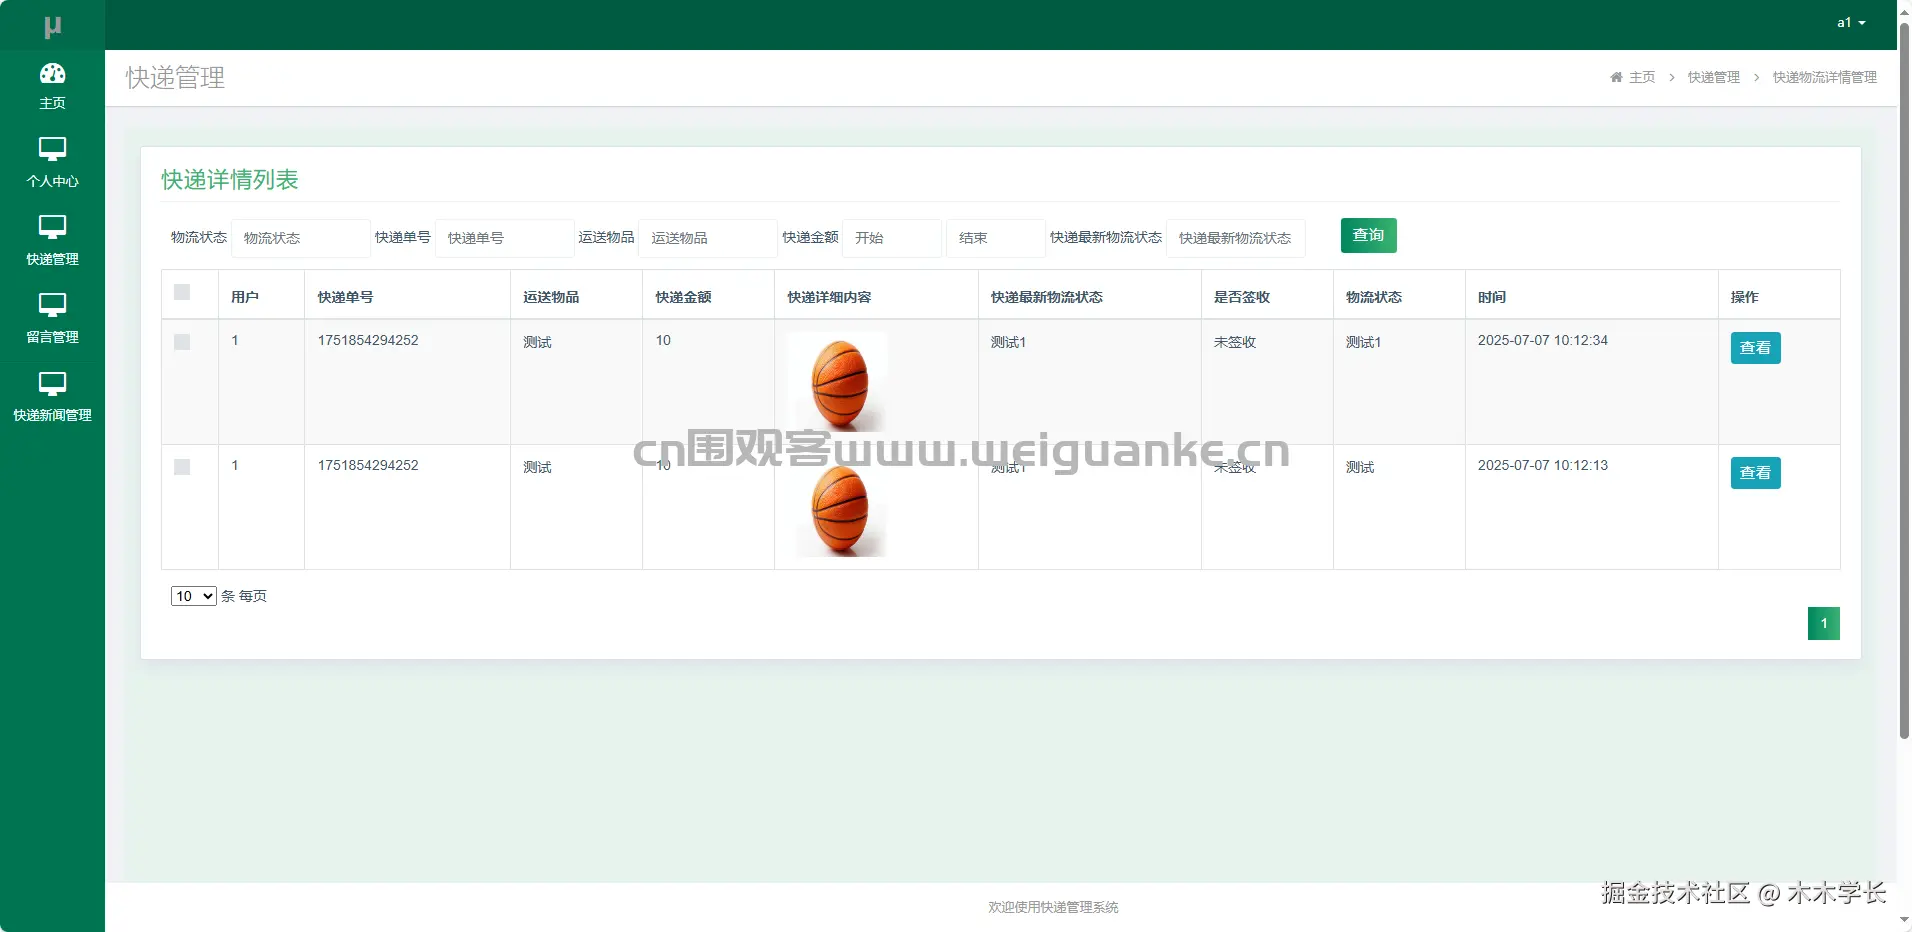Open the rows-per-page 10 dropdown
This screenshot has height=932, width=1912.
click(x=193, y=596)
